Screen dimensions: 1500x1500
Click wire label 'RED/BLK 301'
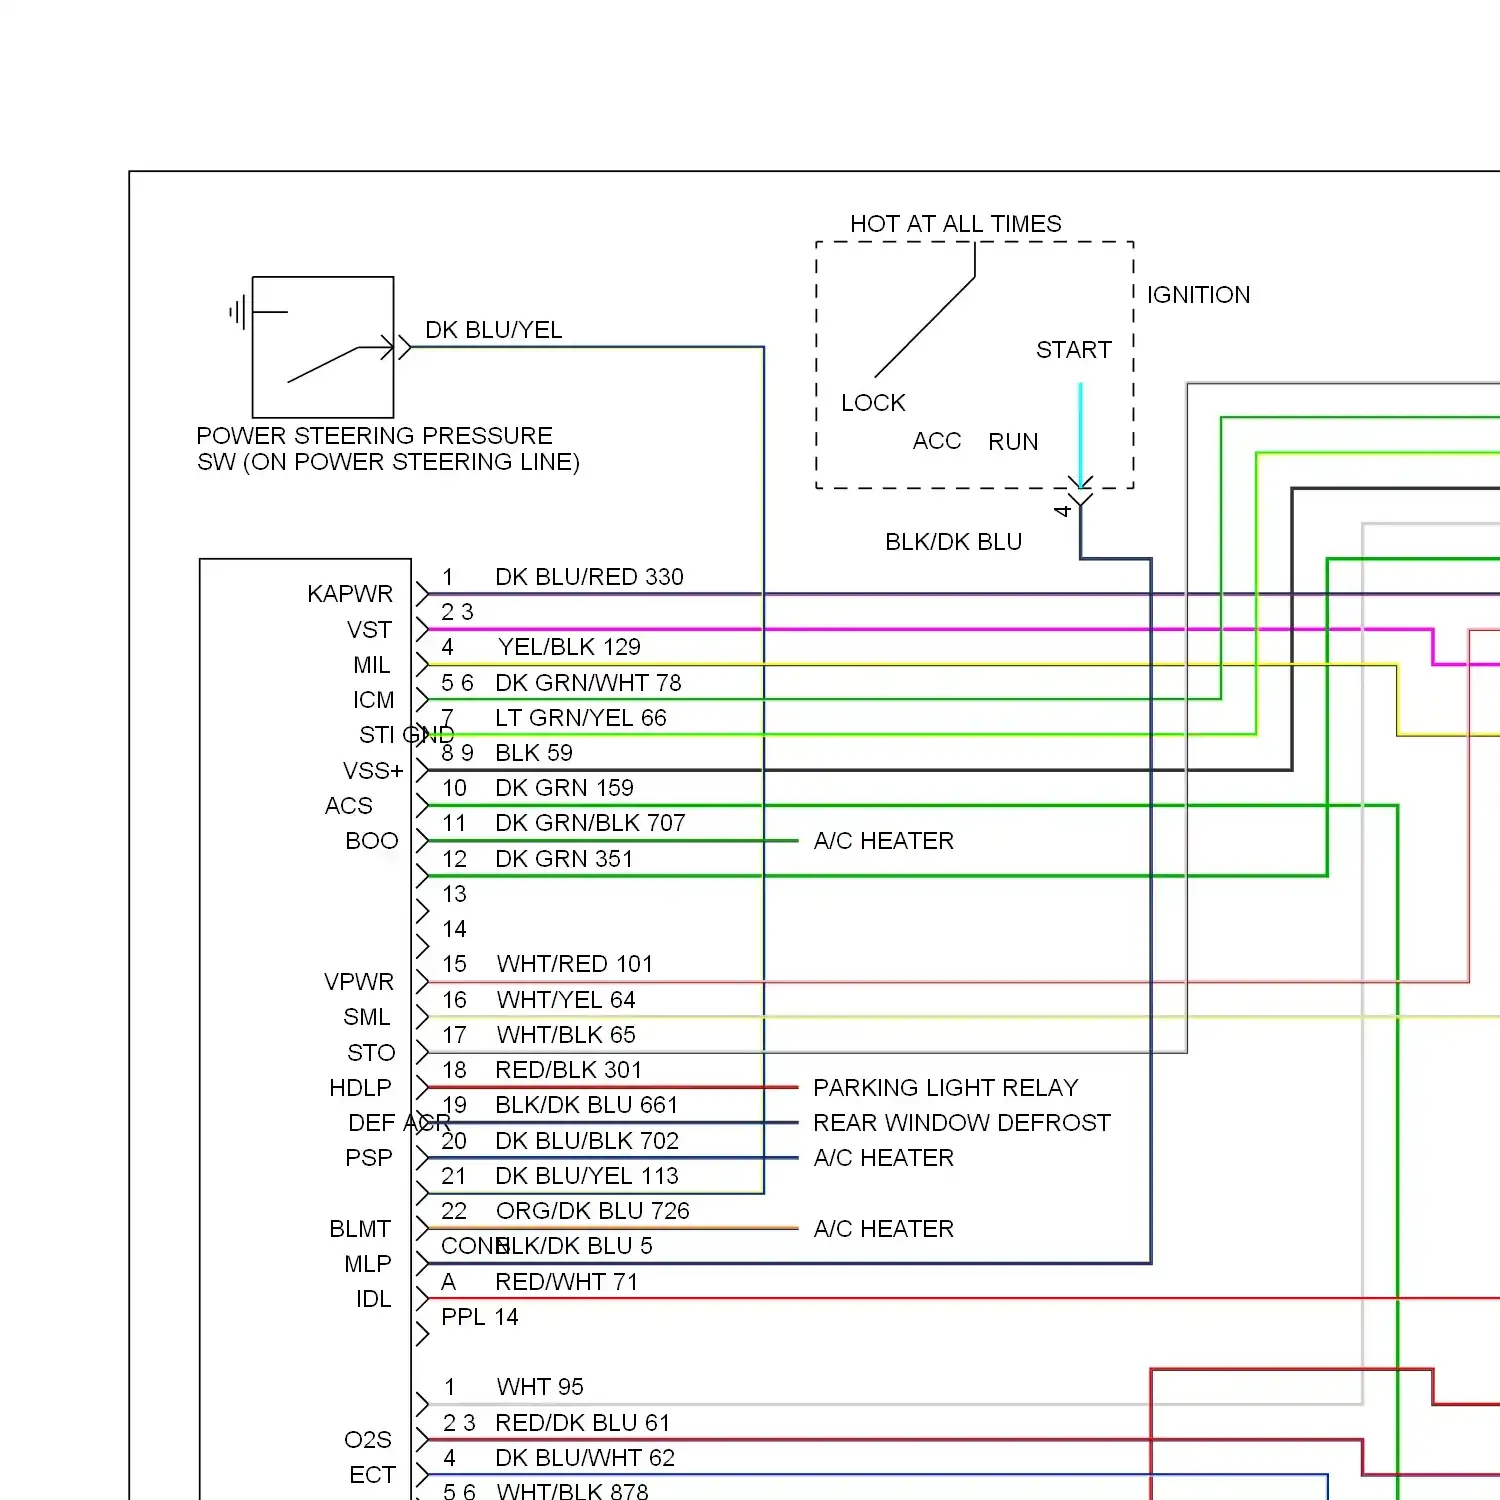[568, 1070]
